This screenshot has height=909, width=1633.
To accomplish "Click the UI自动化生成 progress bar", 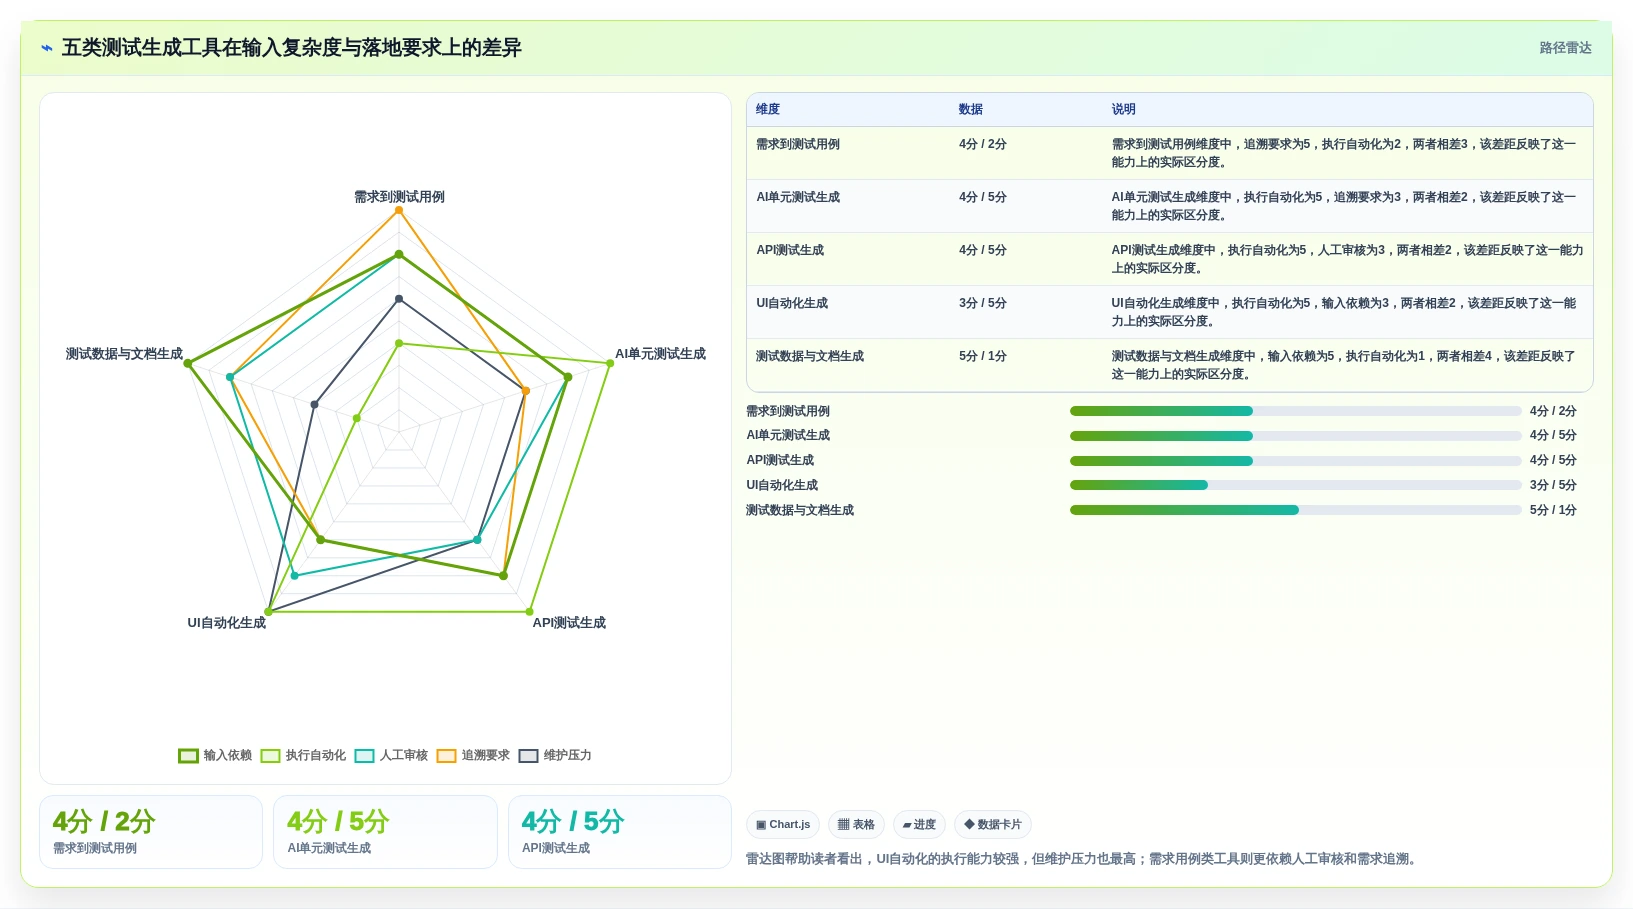I will pyautogui.click(x=1295, y=485).
